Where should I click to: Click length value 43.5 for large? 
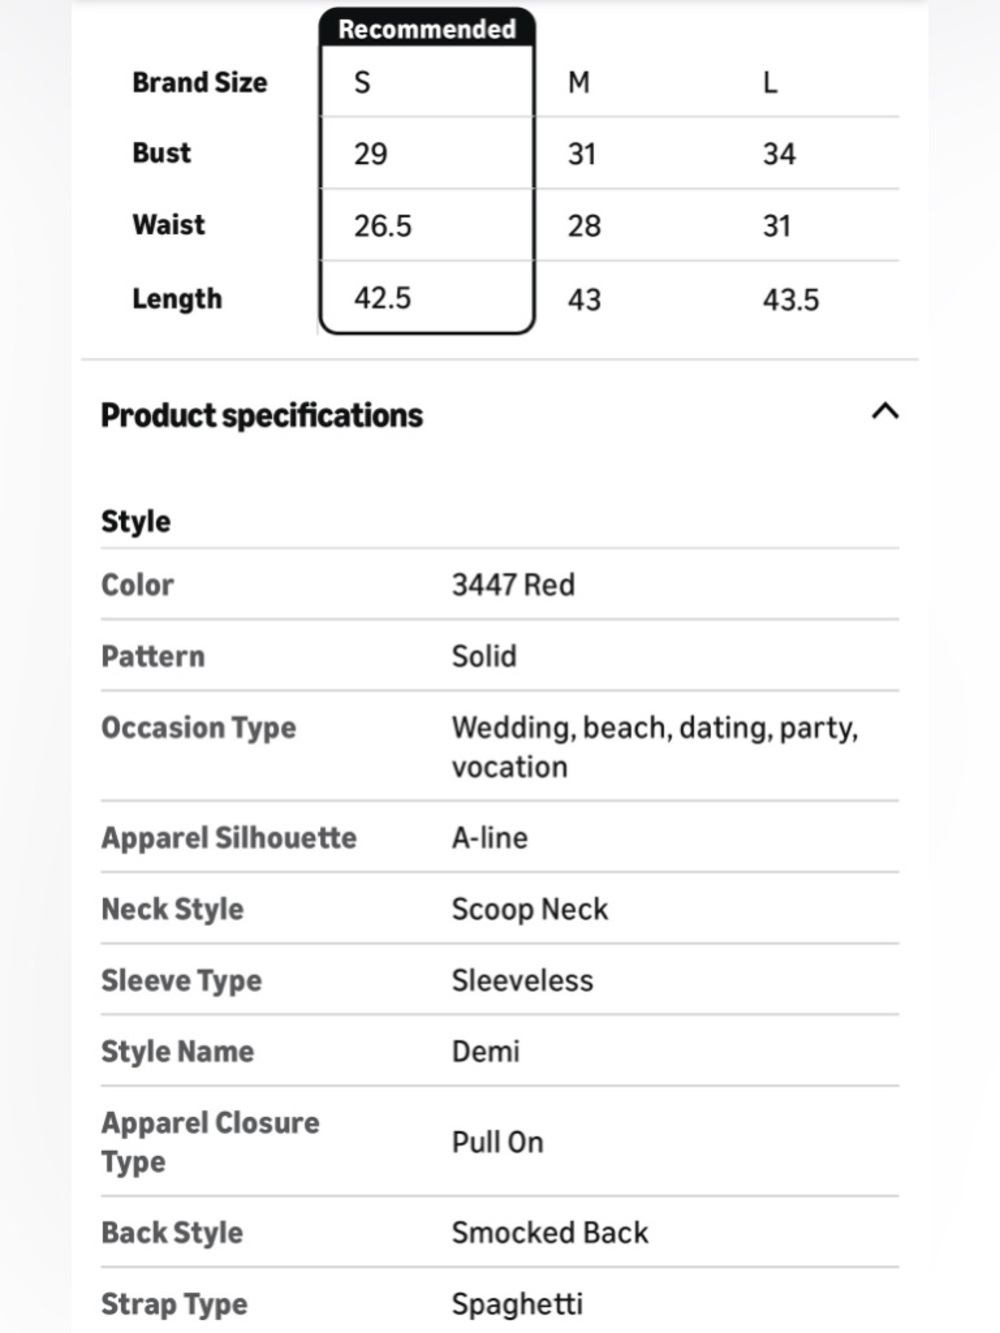[791, 299]
